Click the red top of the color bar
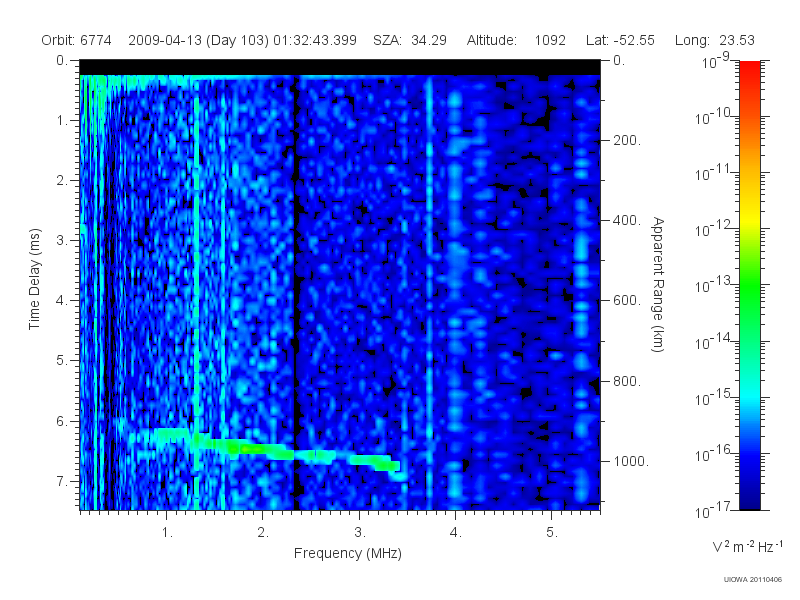Image resolution: width=800 pixels, height=600 pixels. [x=749, y=69]
